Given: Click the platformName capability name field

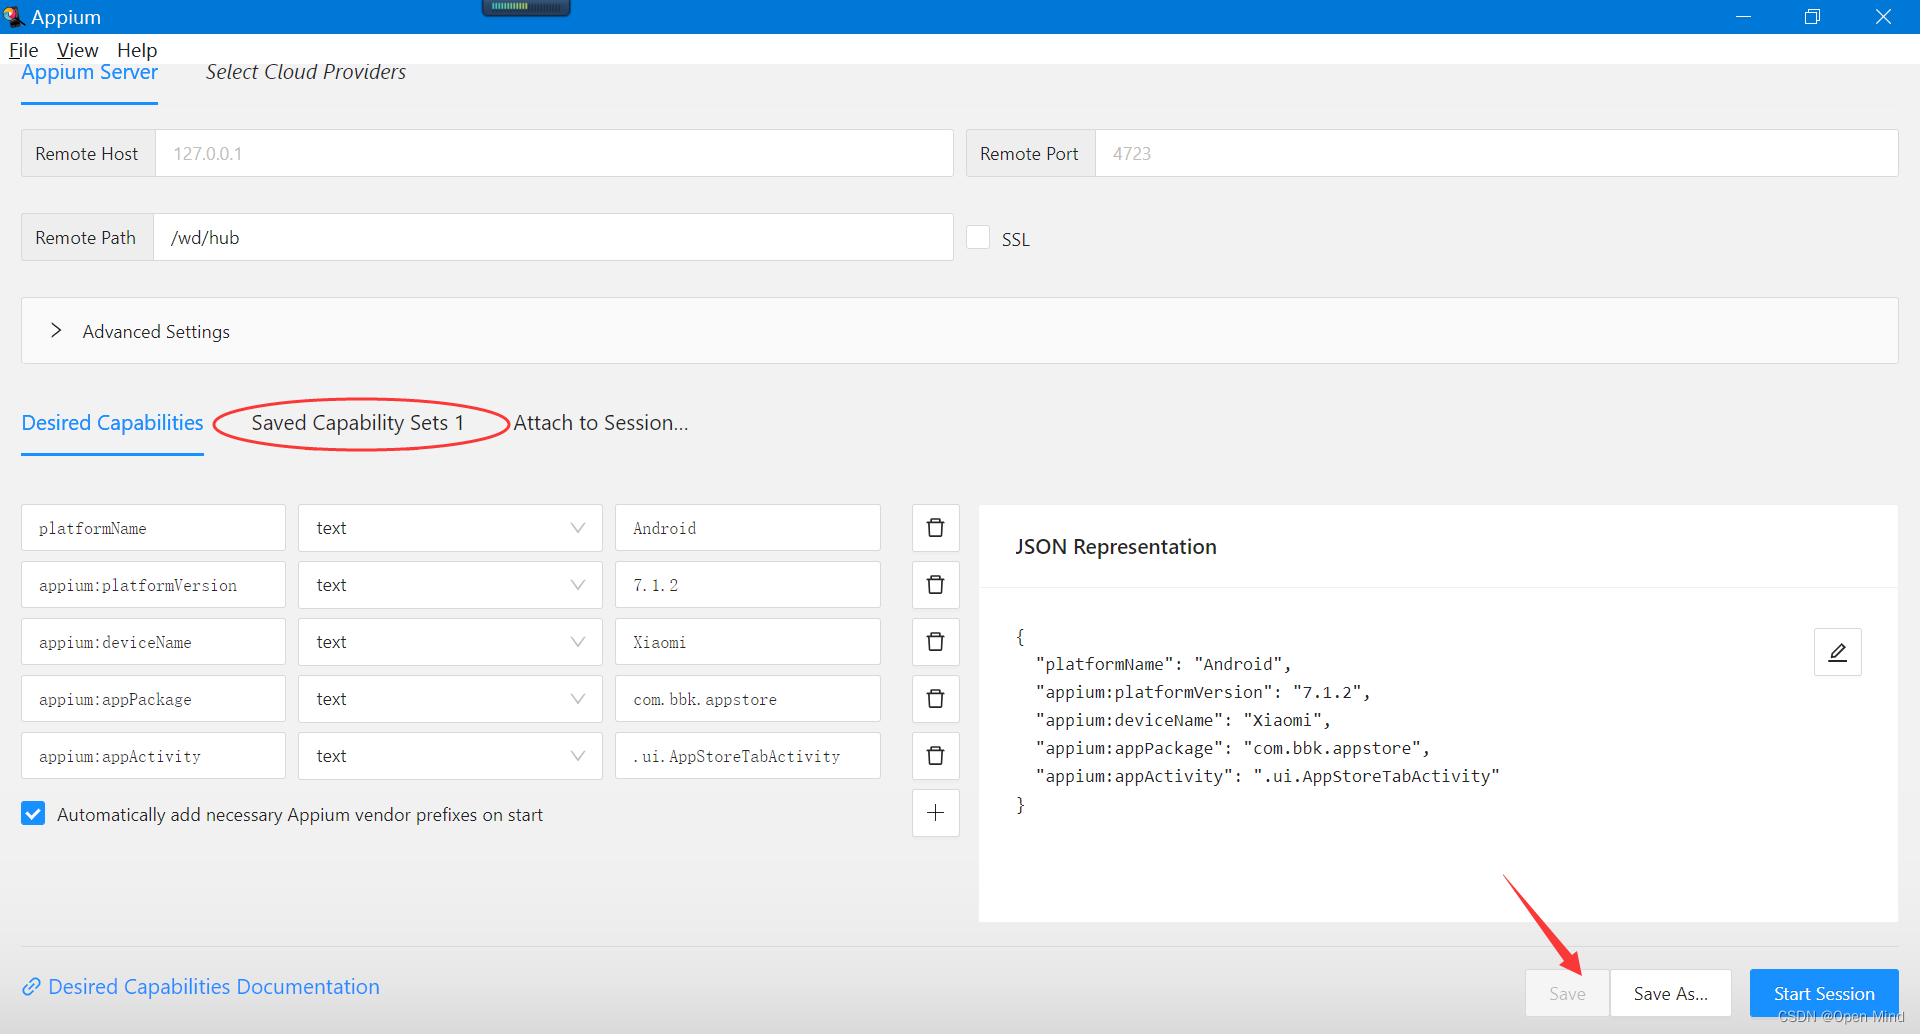Looking at the screenshot, I should 153,528.
